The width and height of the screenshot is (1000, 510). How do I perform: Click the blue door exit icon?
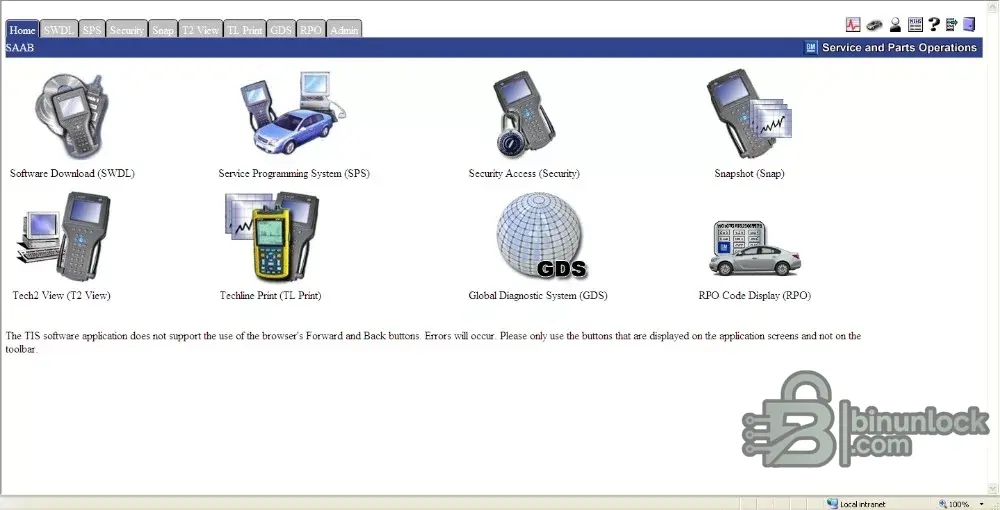tap(969, 25)
